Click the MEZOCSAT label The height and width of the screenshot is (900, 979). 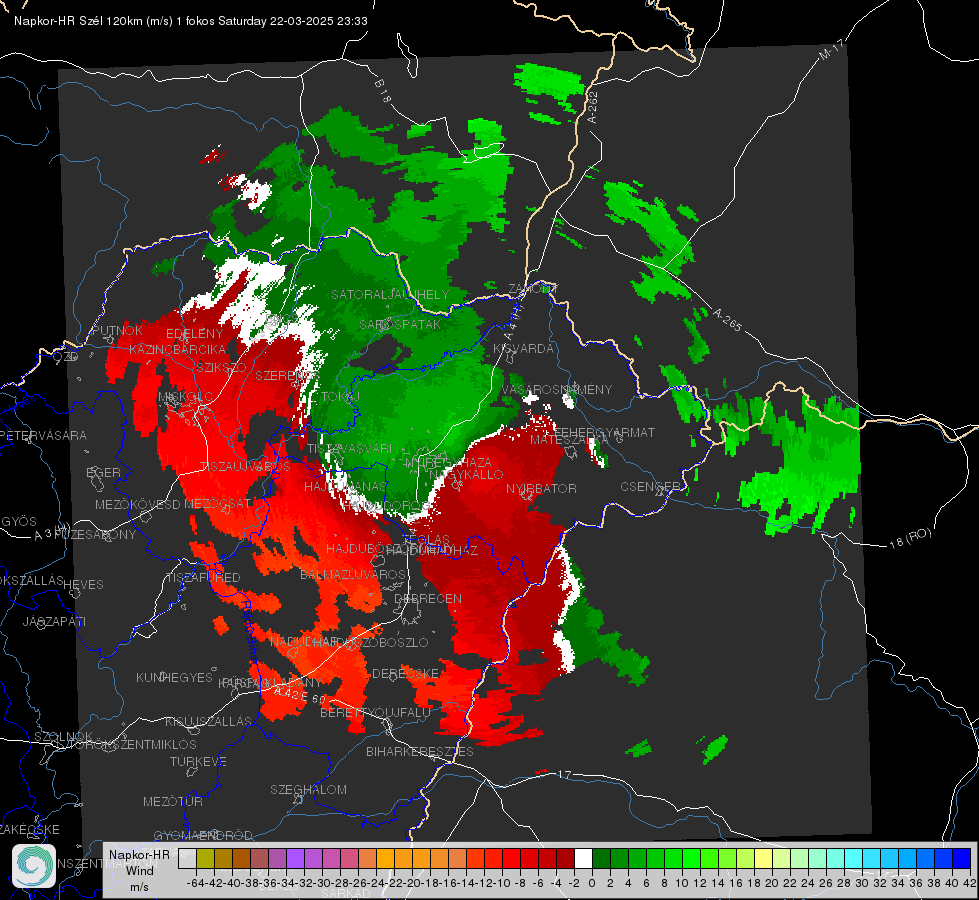click(x=218, y=503)
